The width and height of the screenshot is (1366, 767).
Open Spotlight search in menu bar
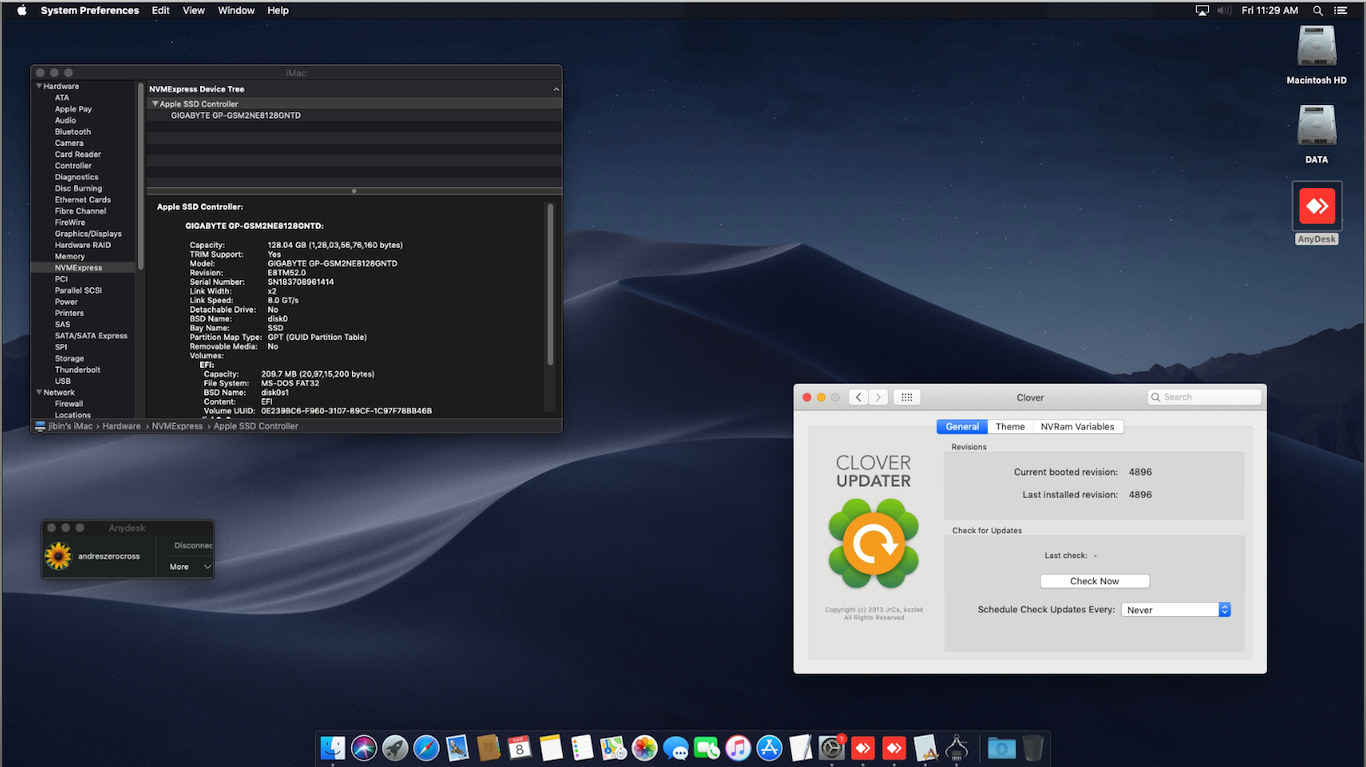pos(1318,10)
